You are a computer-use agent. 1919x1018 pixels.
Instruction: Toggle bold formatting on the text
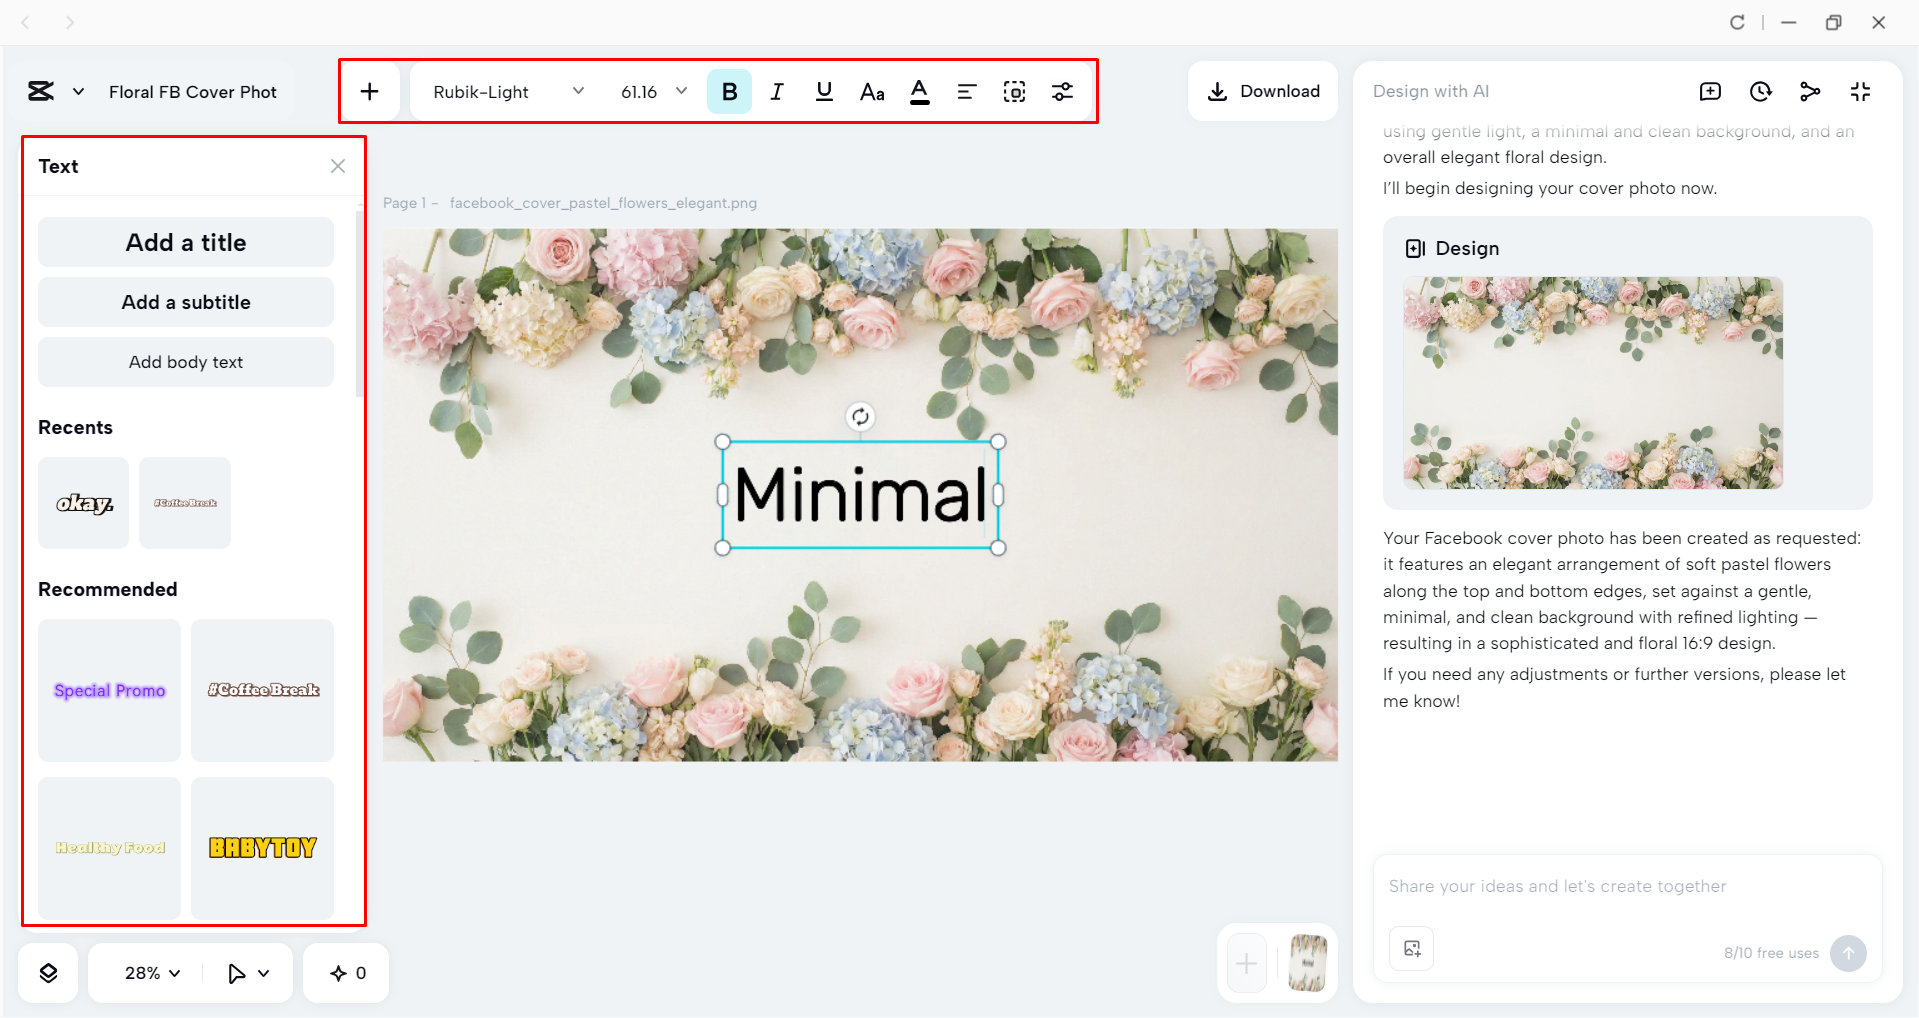tap(729, 91)
